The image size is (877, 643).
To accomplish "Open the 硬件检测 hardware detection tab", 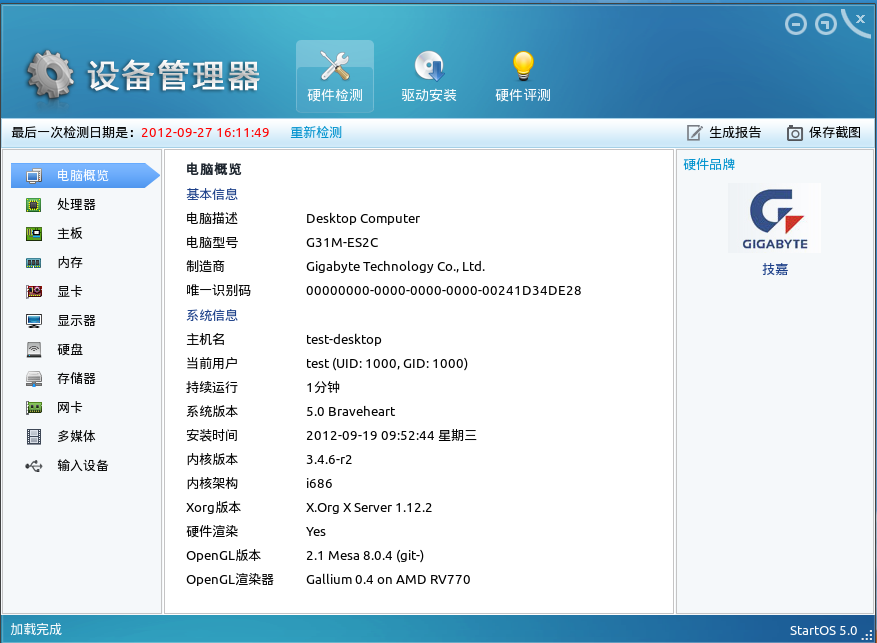I will coord(335,76).
